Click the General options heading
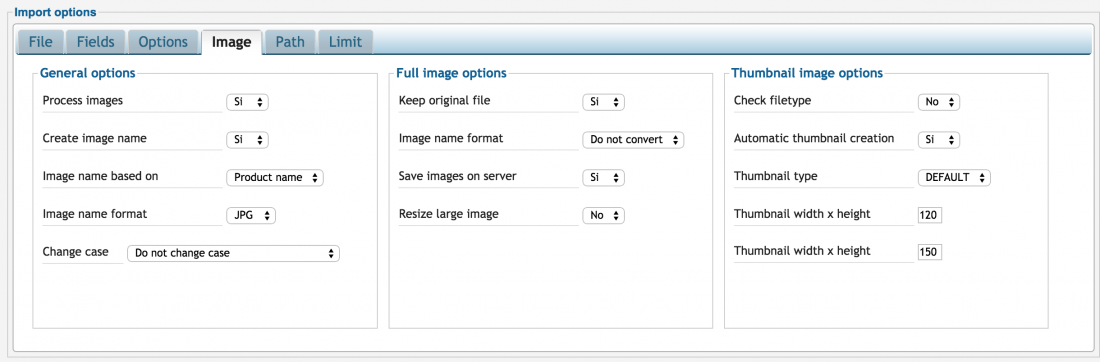 coord(88,72)
